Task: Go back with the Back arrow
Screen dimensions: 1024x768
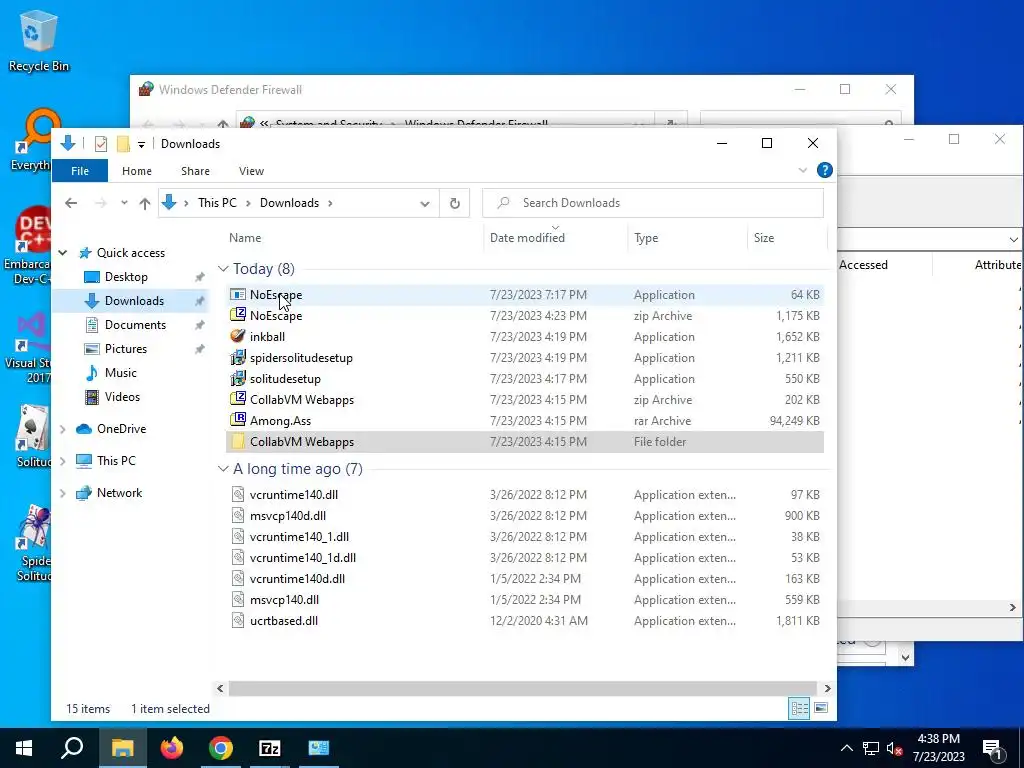Action: click(71, 203)
